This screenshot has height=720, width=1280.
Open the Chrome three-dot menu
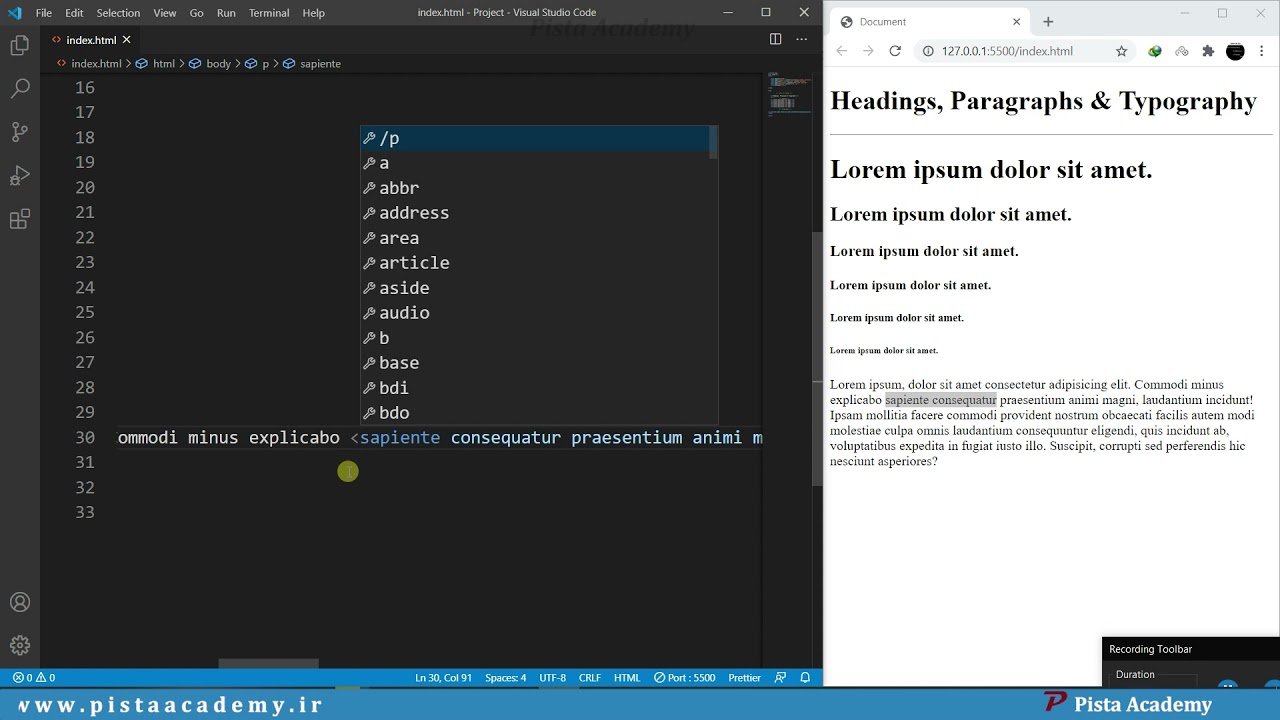(x=1262, y=51)
